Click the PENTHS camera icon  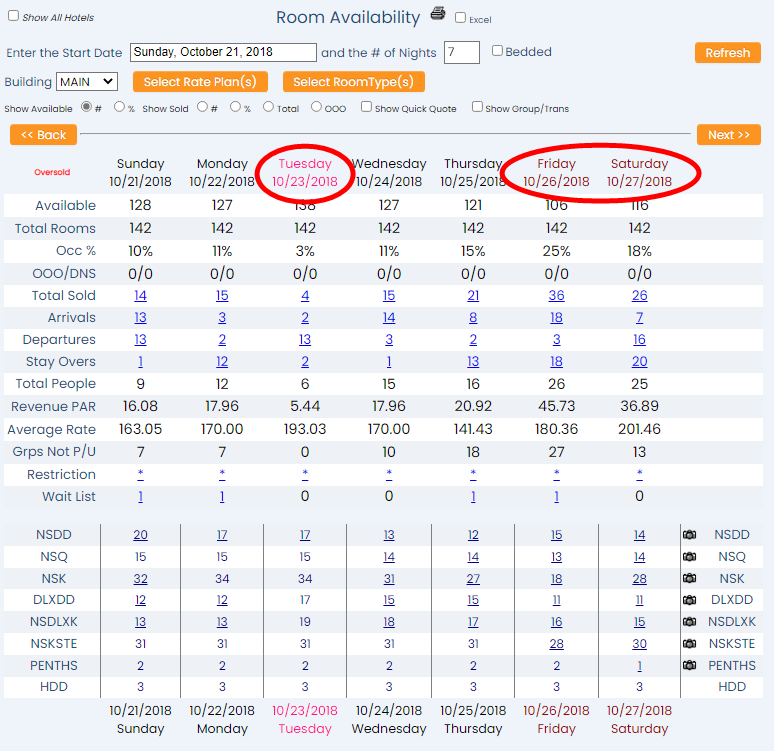[x=689, y=665]
